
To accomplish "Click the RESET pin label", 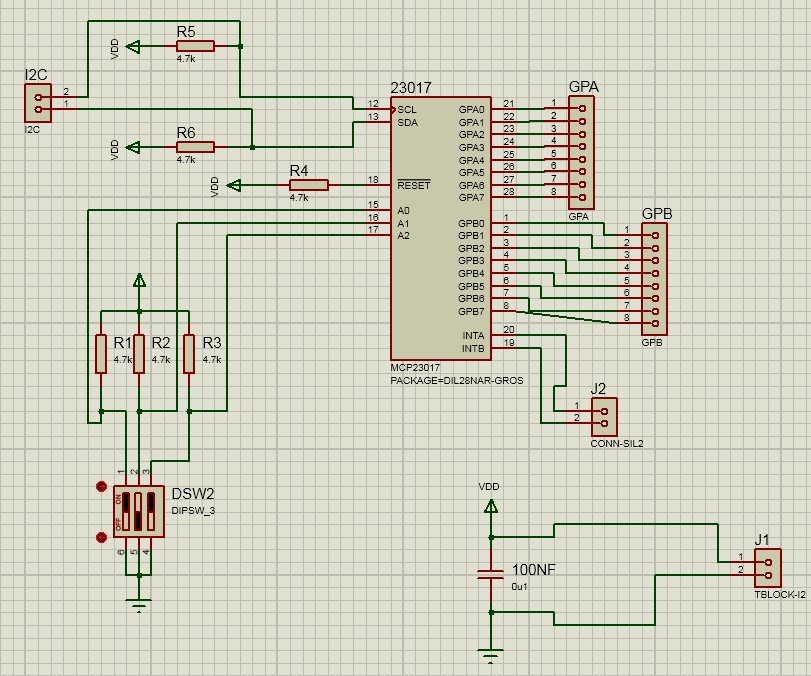I will point(414,185).
